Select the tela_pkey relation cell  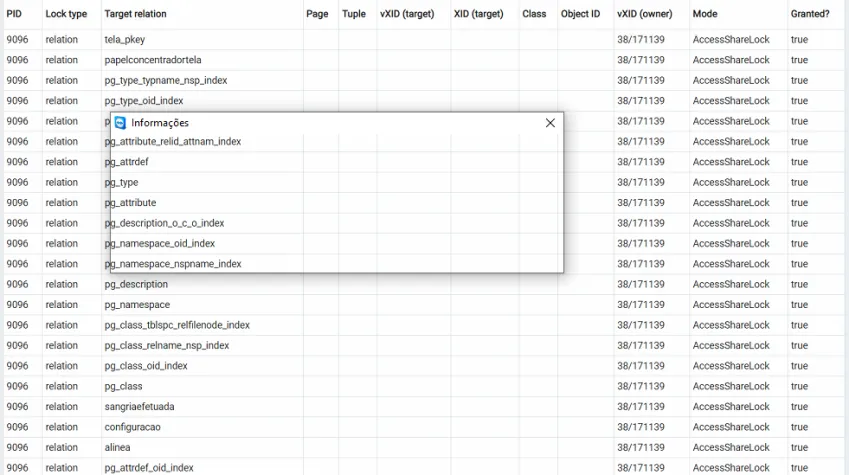(x=202, y=40)
